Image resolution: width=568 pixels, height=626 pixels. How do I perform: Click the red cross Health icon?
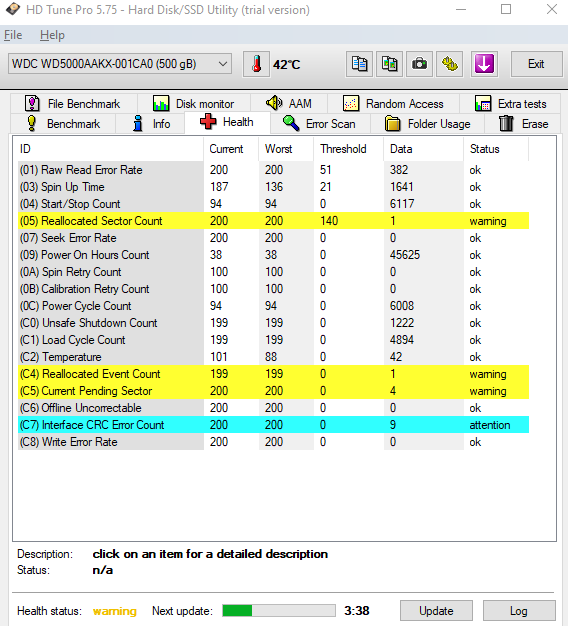coord(208,121)
